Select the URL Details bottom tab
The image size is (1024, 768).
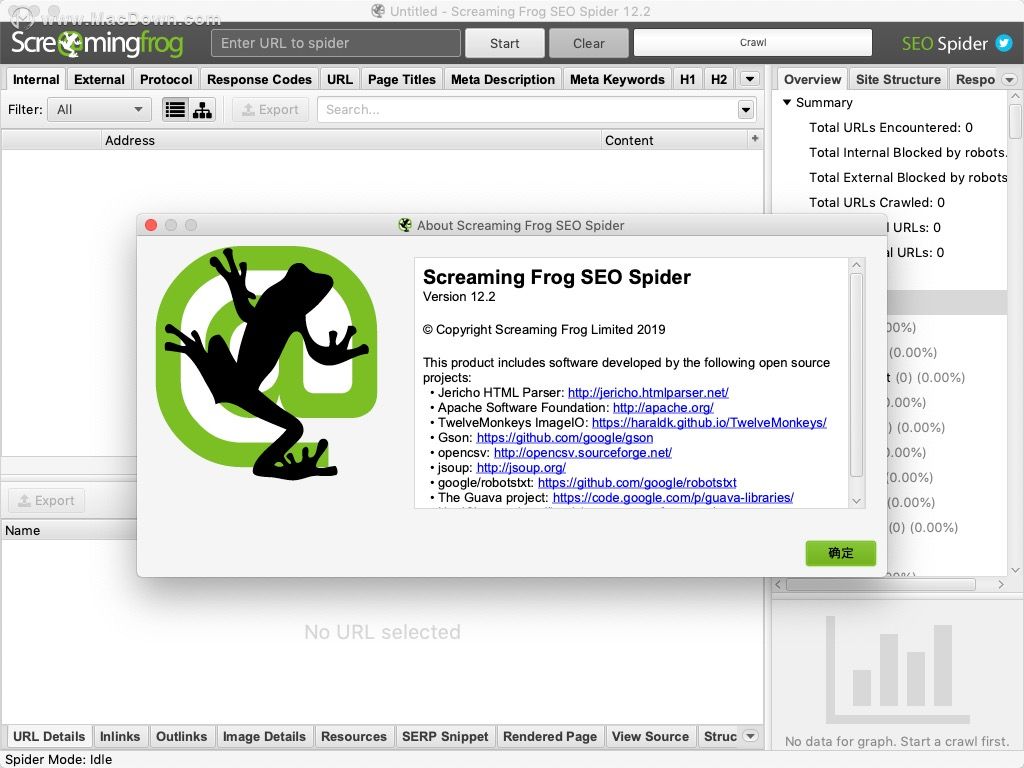49,736
